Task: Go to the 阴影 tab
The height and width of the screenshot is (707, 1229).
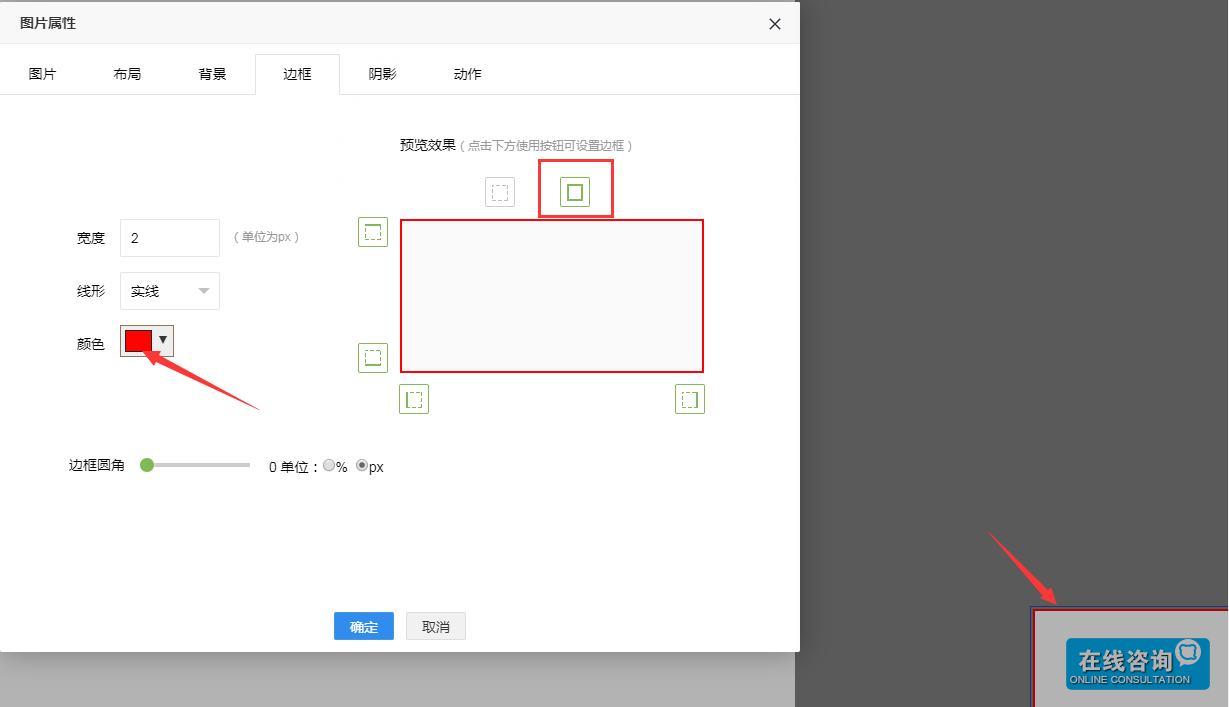Action: tap(382, 74)
